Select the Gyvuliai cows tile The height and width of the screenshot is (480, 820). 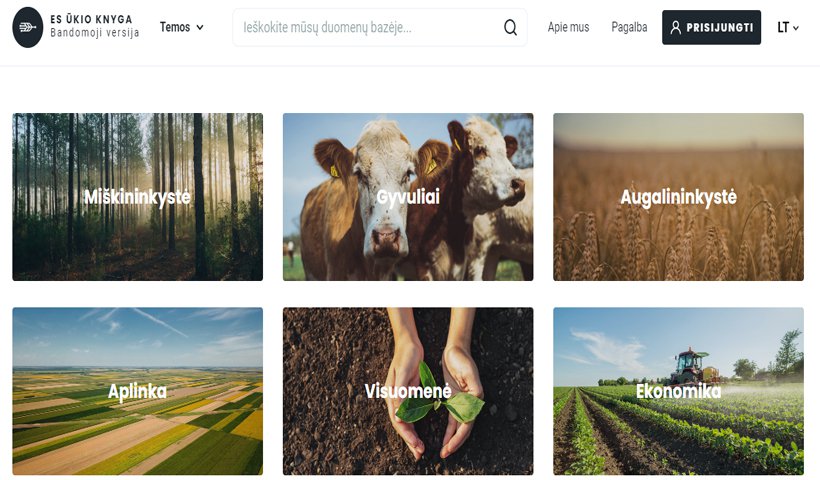pyautogui.click(x=408, y=197)
